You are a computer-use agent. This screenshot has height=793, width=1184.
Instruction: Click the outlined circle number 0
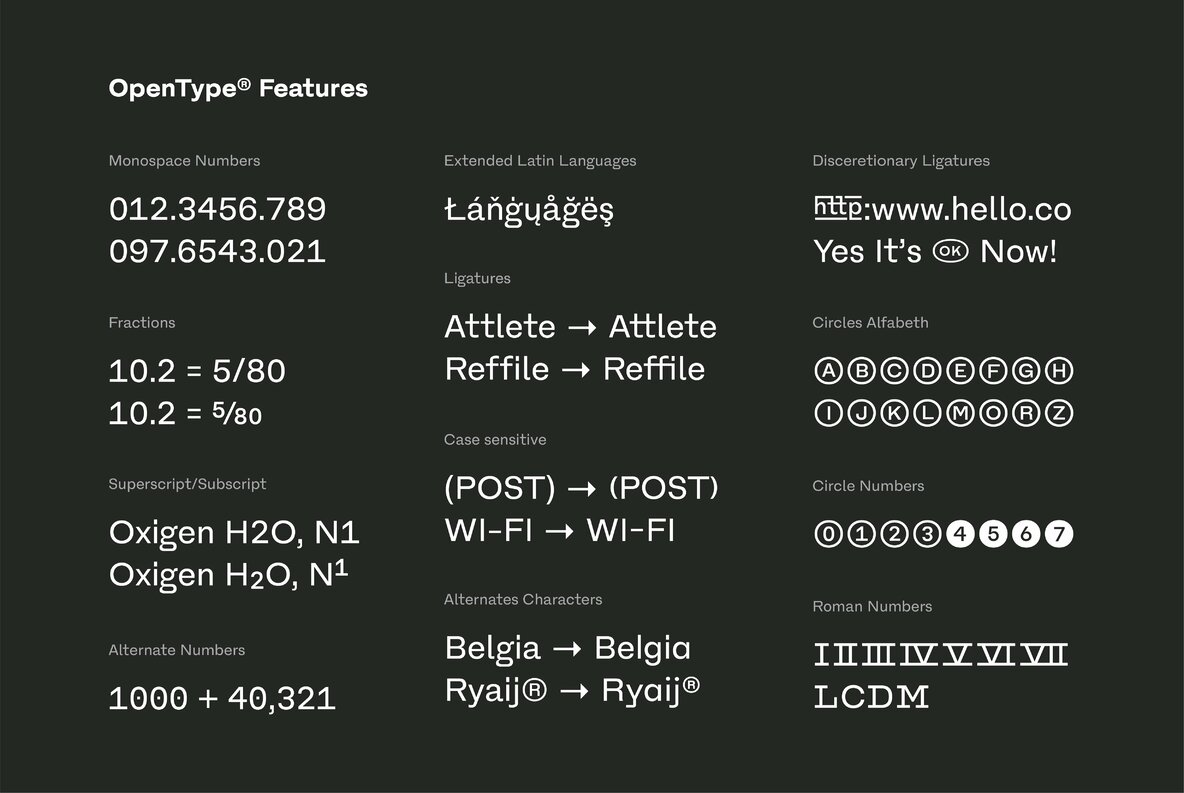pos(828,535)
